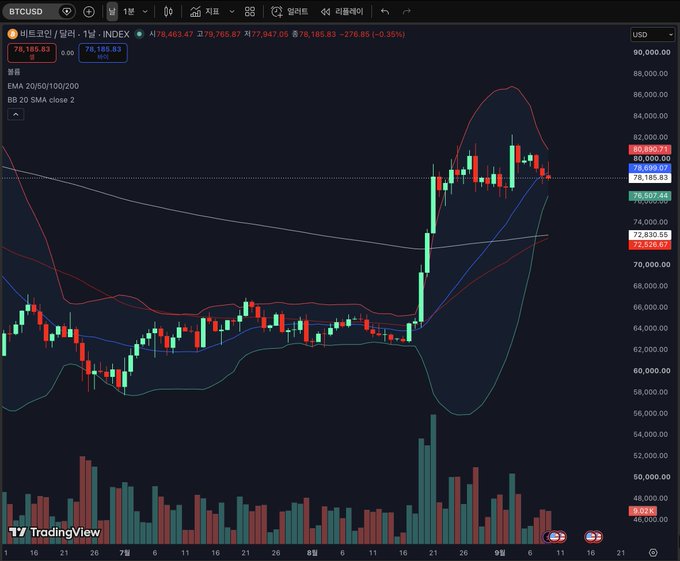Select the EMA 20/50/100/200 indicator legend

[x=43, y=86]
